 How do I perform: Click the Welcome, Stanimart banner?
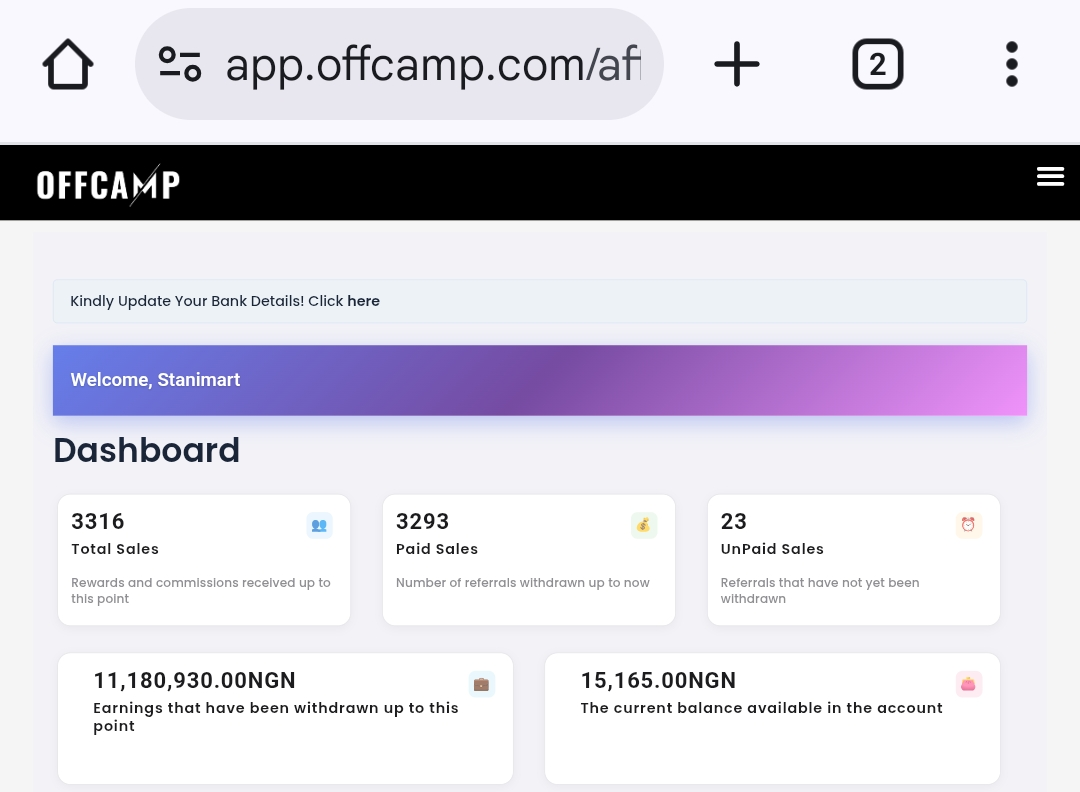[x=540, y=380]
